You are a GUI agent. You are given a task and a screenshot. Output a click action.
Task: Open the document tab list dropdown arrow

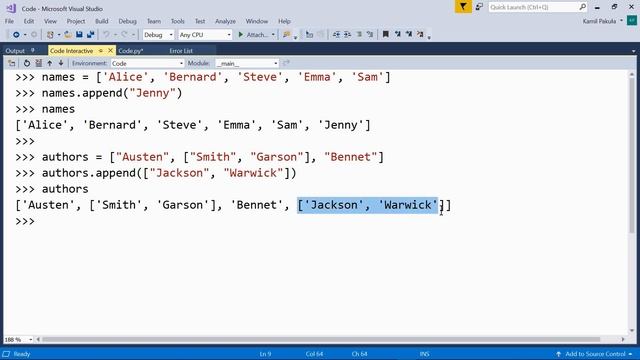pos(633,51)
